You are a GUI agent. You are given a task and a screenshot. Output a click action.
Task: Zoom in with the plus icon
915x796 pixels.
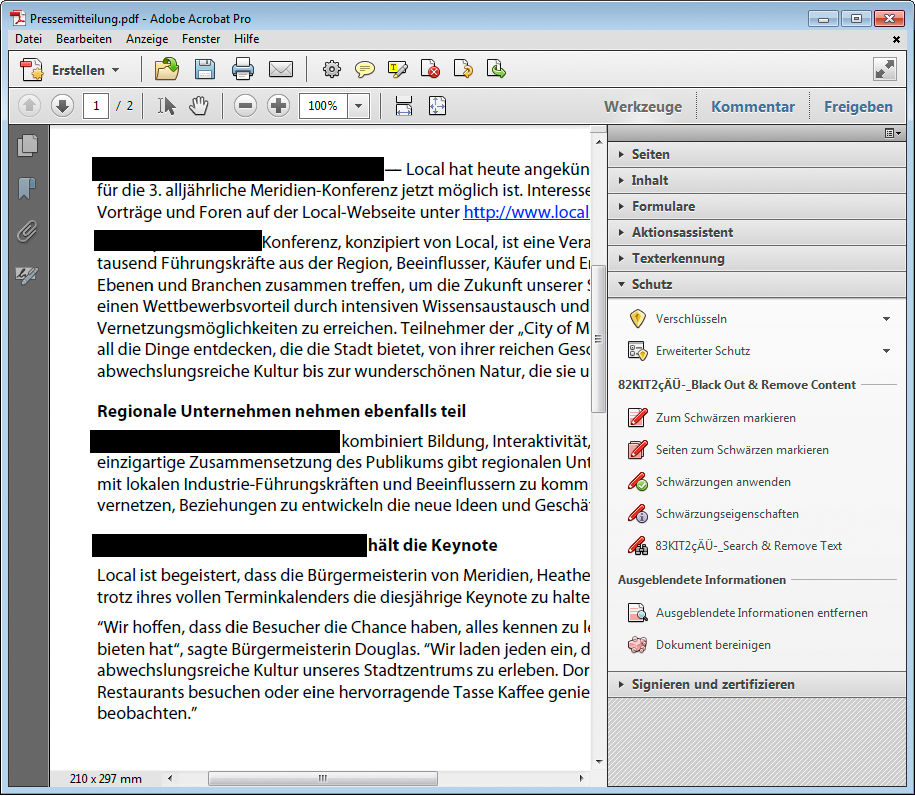(x=278, y=105)
